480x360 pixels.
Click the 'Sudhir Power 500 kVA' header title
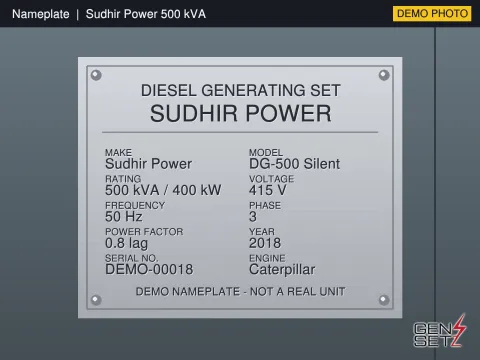pyautogui.click(x=146, y=14)
